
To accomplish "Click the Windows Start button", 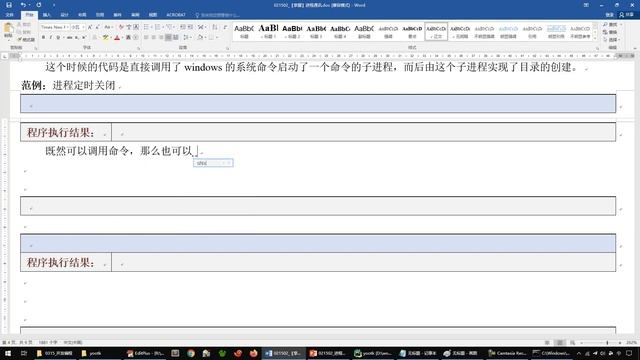I will point(8,353).
